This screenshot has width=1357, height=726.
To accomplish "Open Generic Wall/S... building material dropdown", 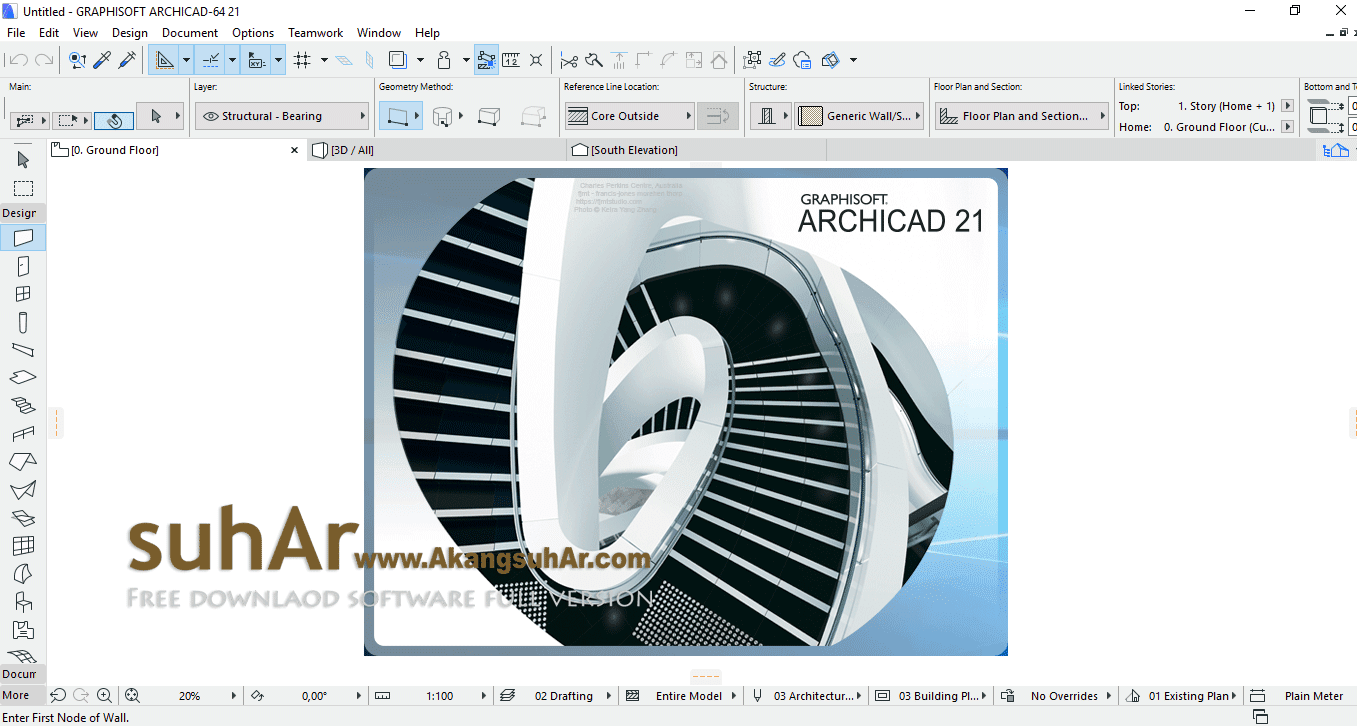I will (x=860, y=116).
